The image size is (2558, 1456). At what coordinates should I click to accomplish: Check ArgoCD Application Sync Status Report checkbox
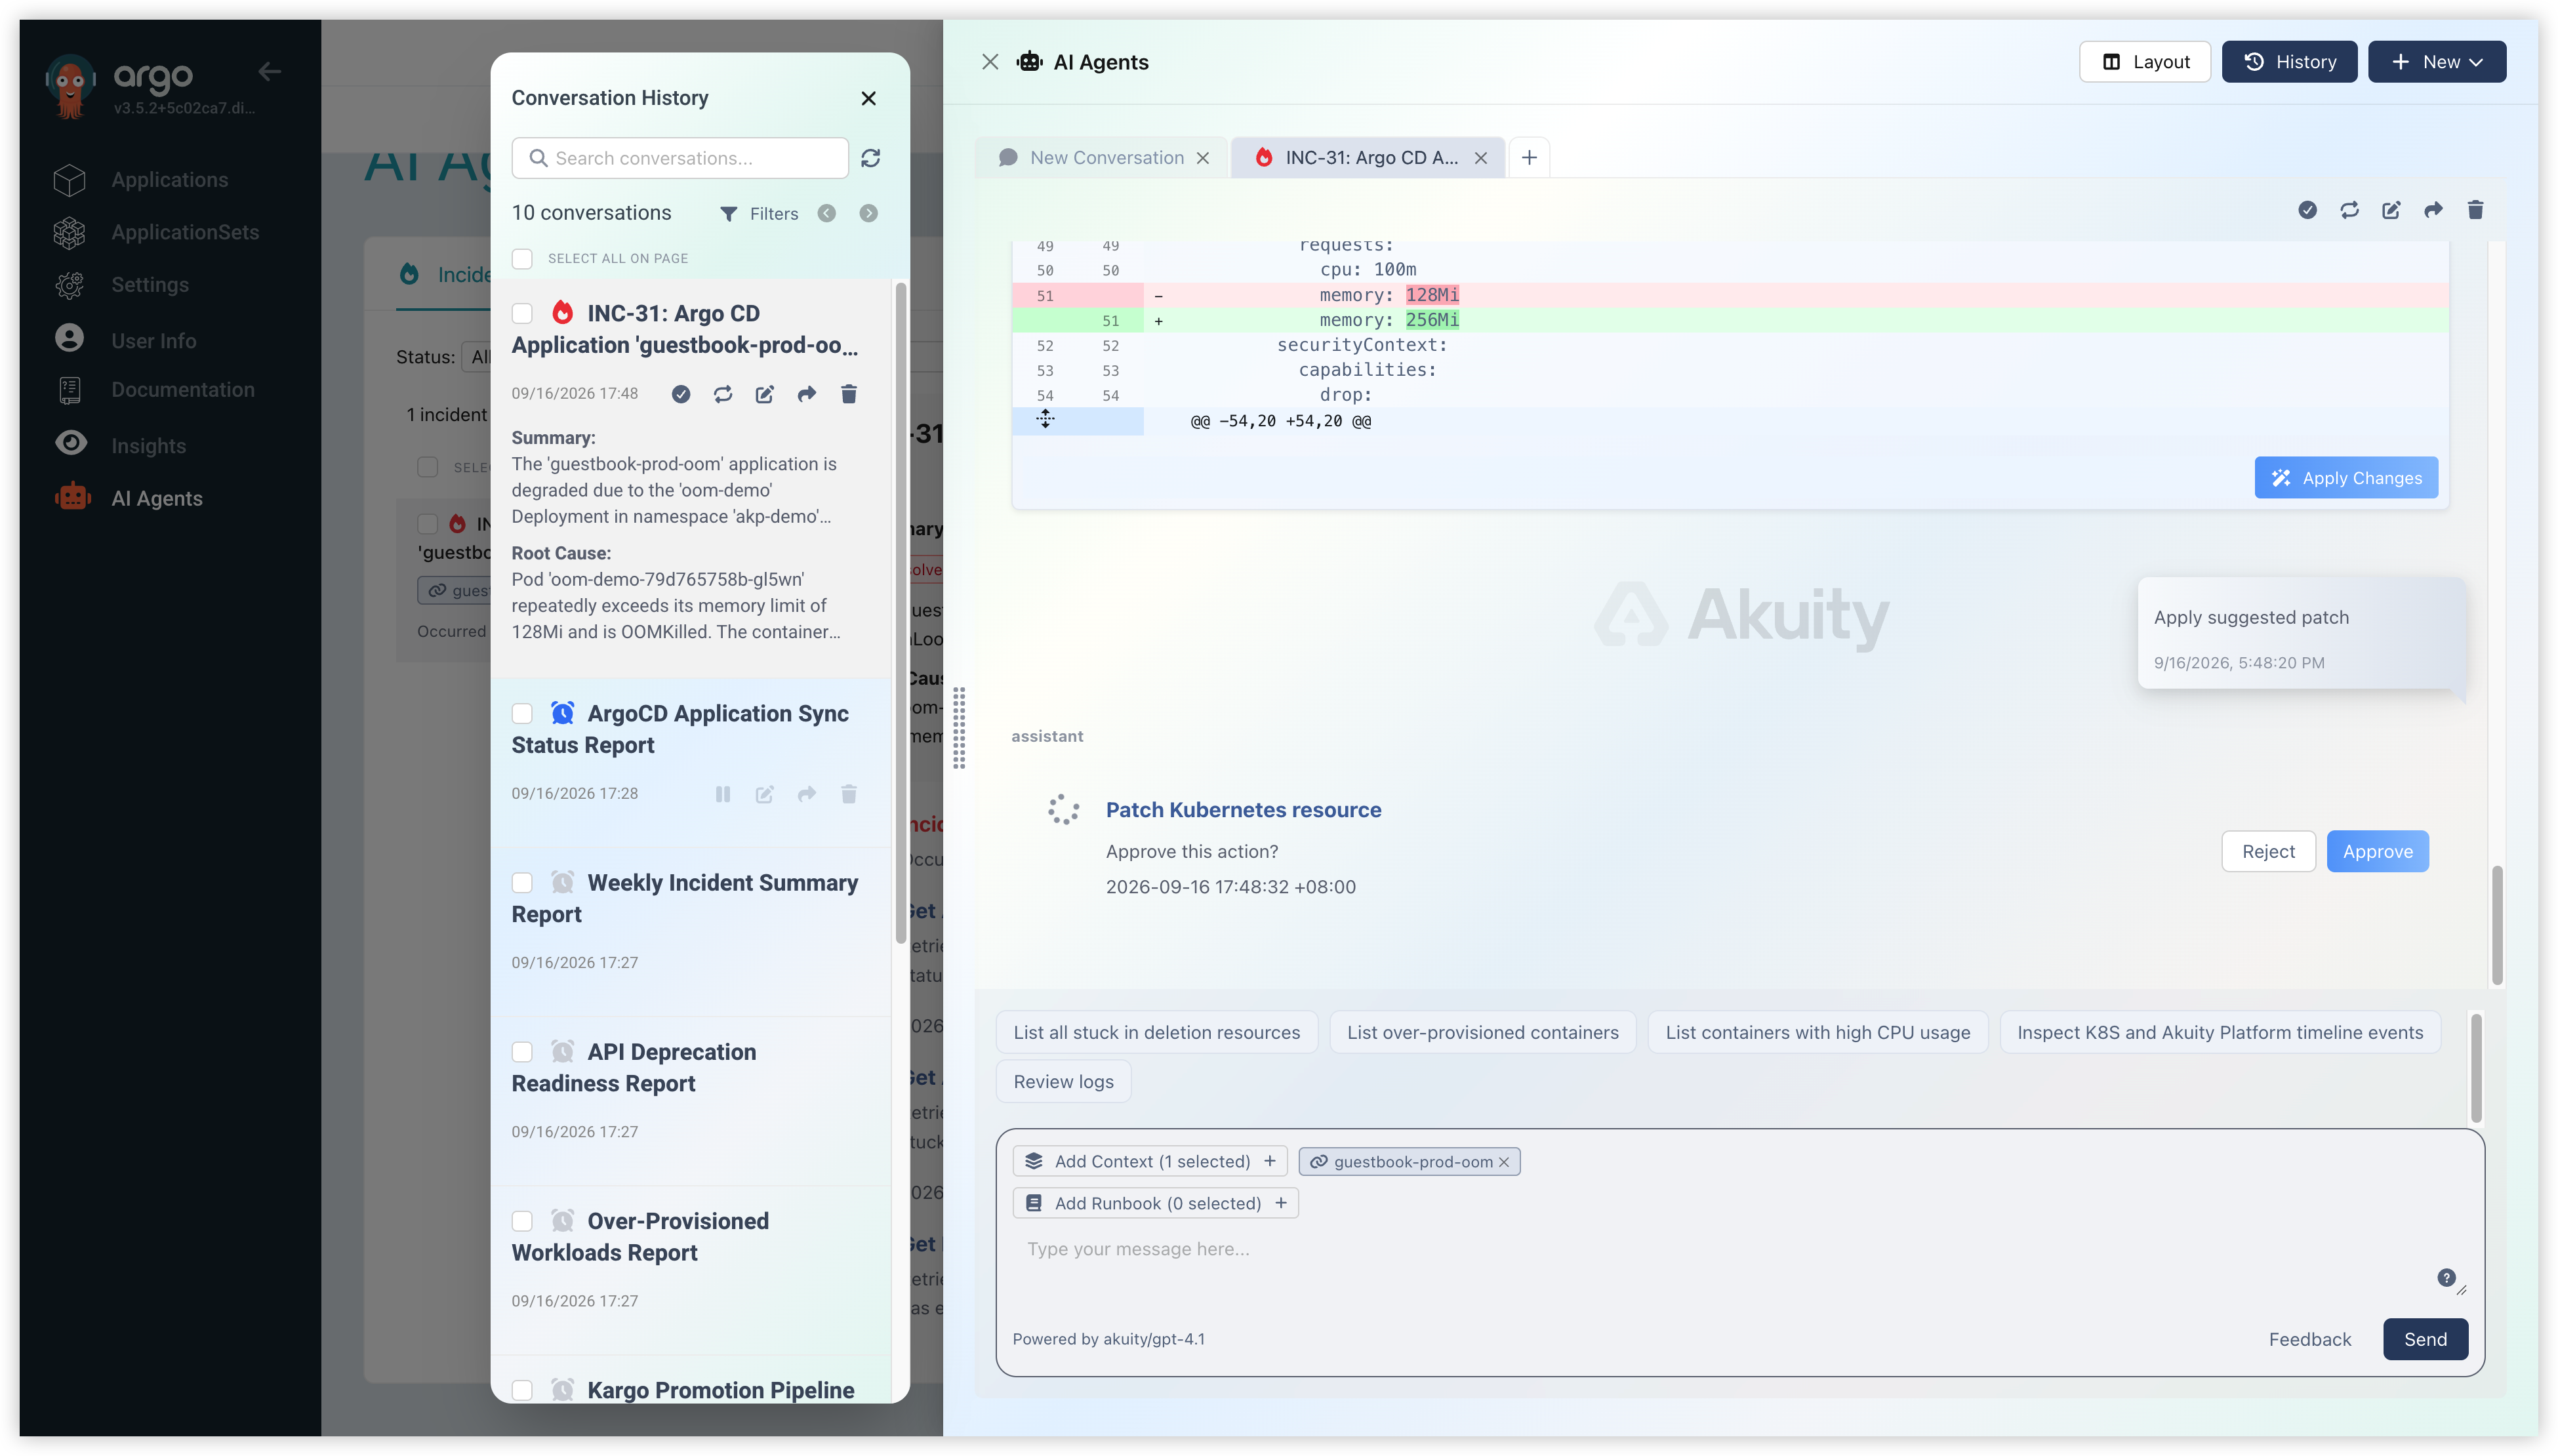(522, 713)
